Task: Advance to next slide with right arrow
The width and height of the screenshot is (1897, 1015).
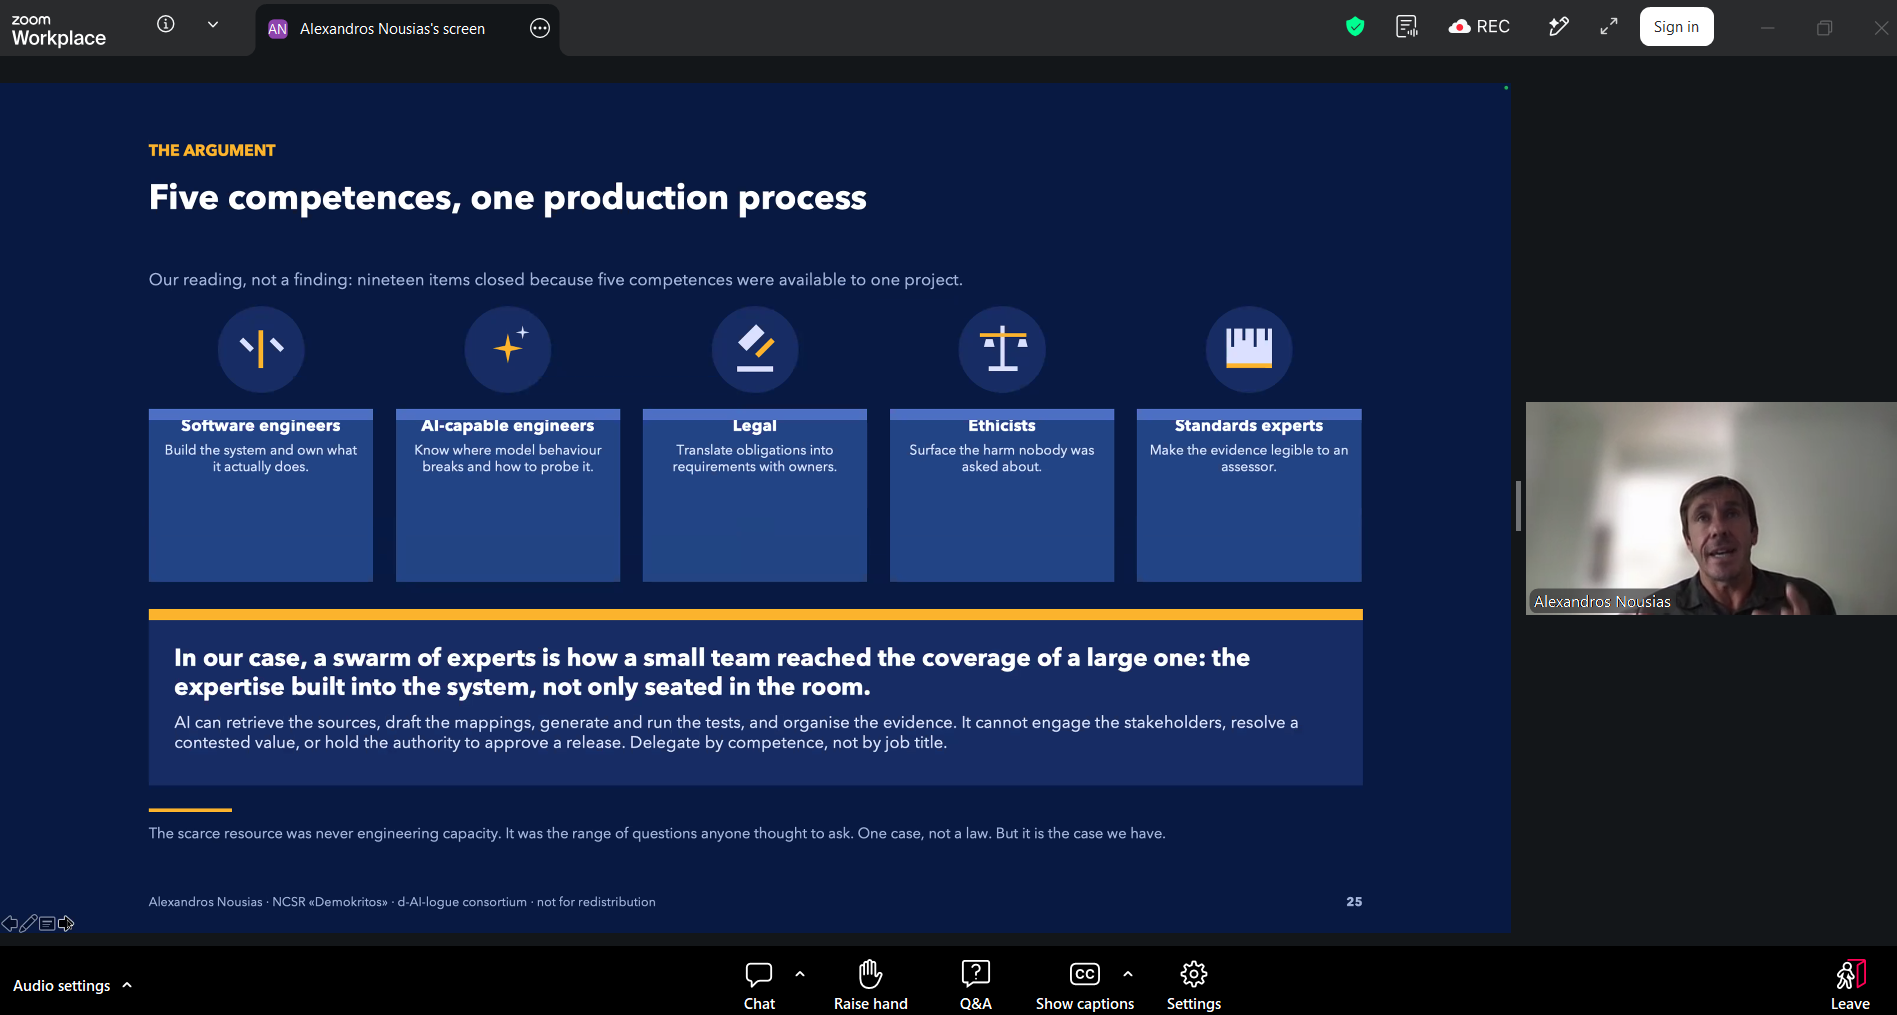Action: pyautogui.click(x=66, y=924)
